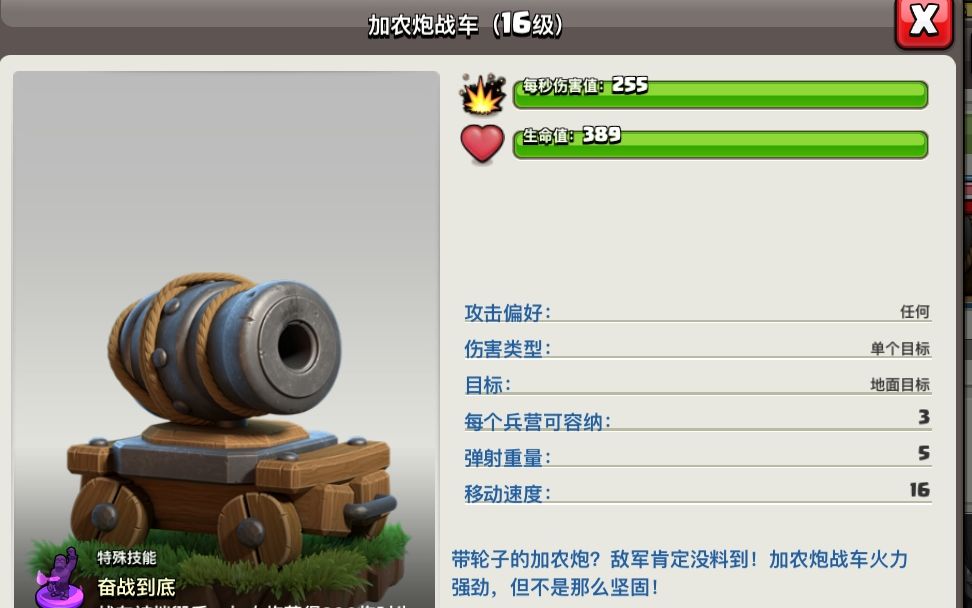Click the 加农炮战车 (16级) title
The image size is (972, 608).
465,25
